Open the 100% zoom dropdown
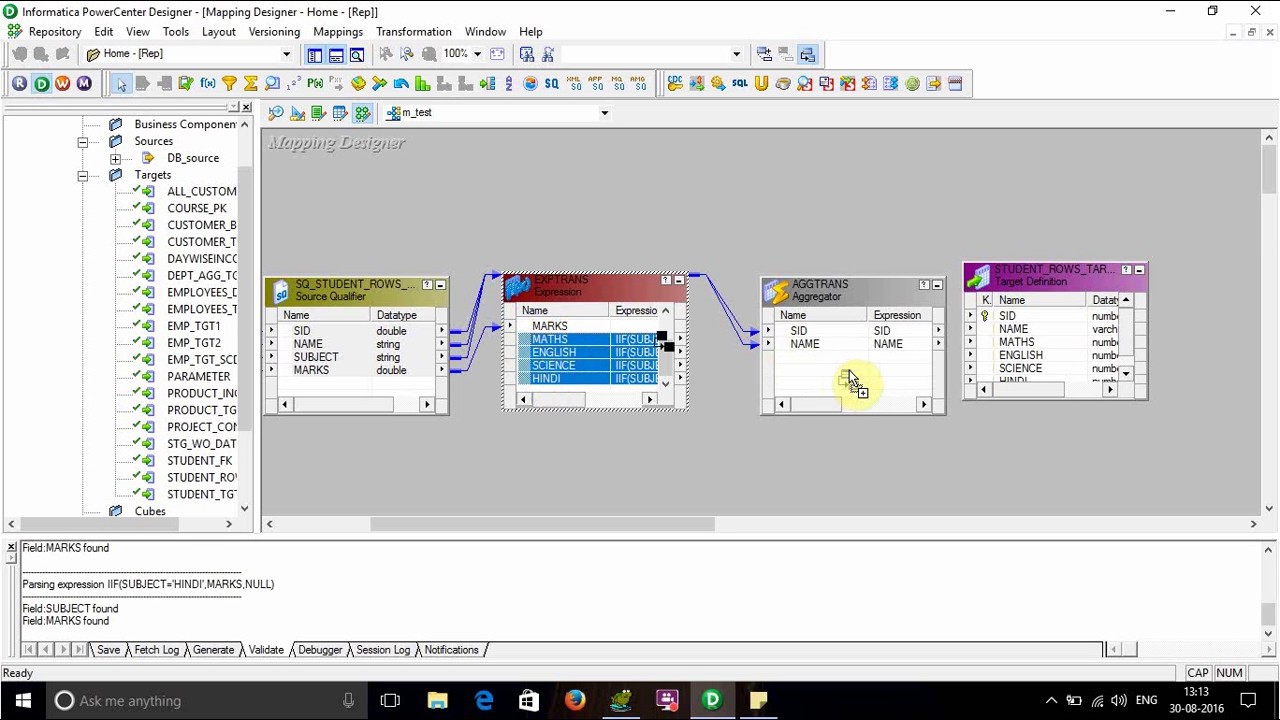The width and height of the screenshot is (1280, 720). coord(477,54)
